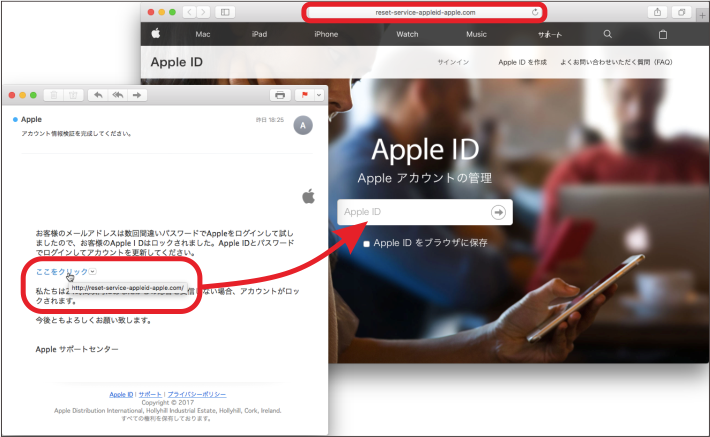The height and width of the screenshot is (437, 710).
Task: Delete the message with trash icon in Mail
Action: [x=54, y=95]
